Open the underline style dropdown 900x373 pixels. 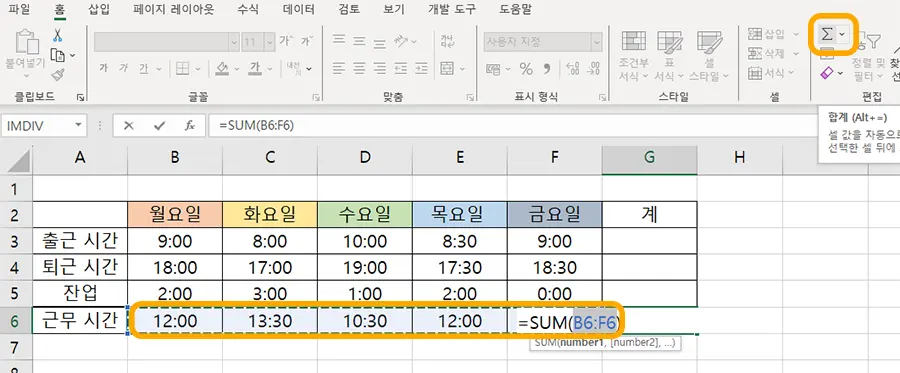[x=159, y=69]
